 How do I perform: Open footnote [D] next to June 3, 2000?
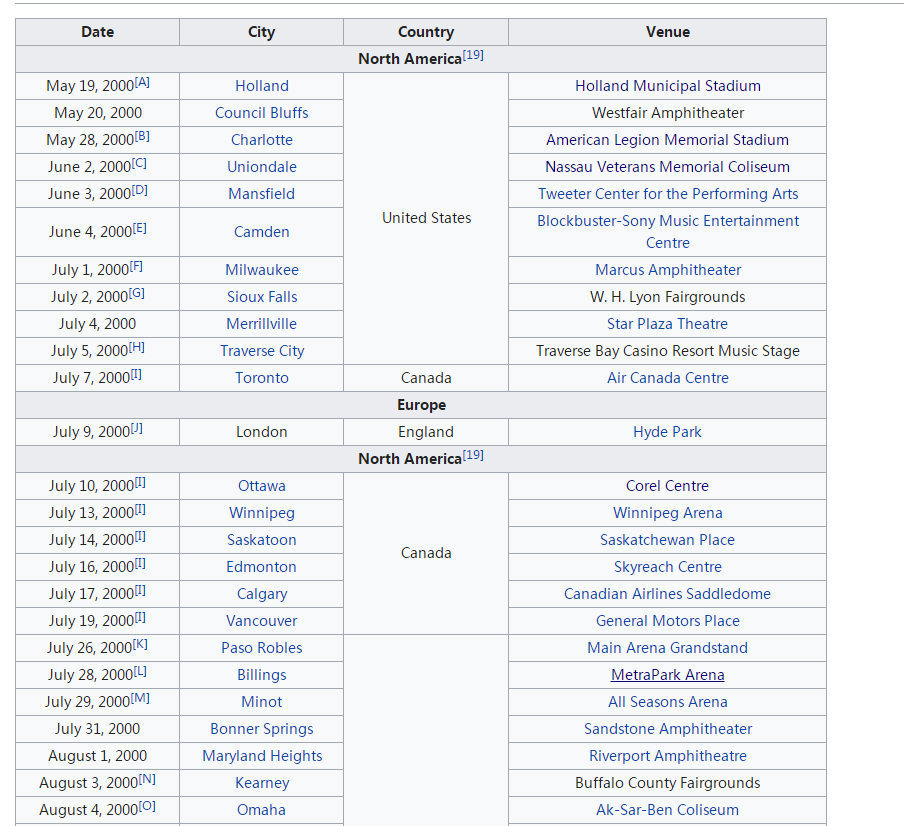click(x=140, y=191)
